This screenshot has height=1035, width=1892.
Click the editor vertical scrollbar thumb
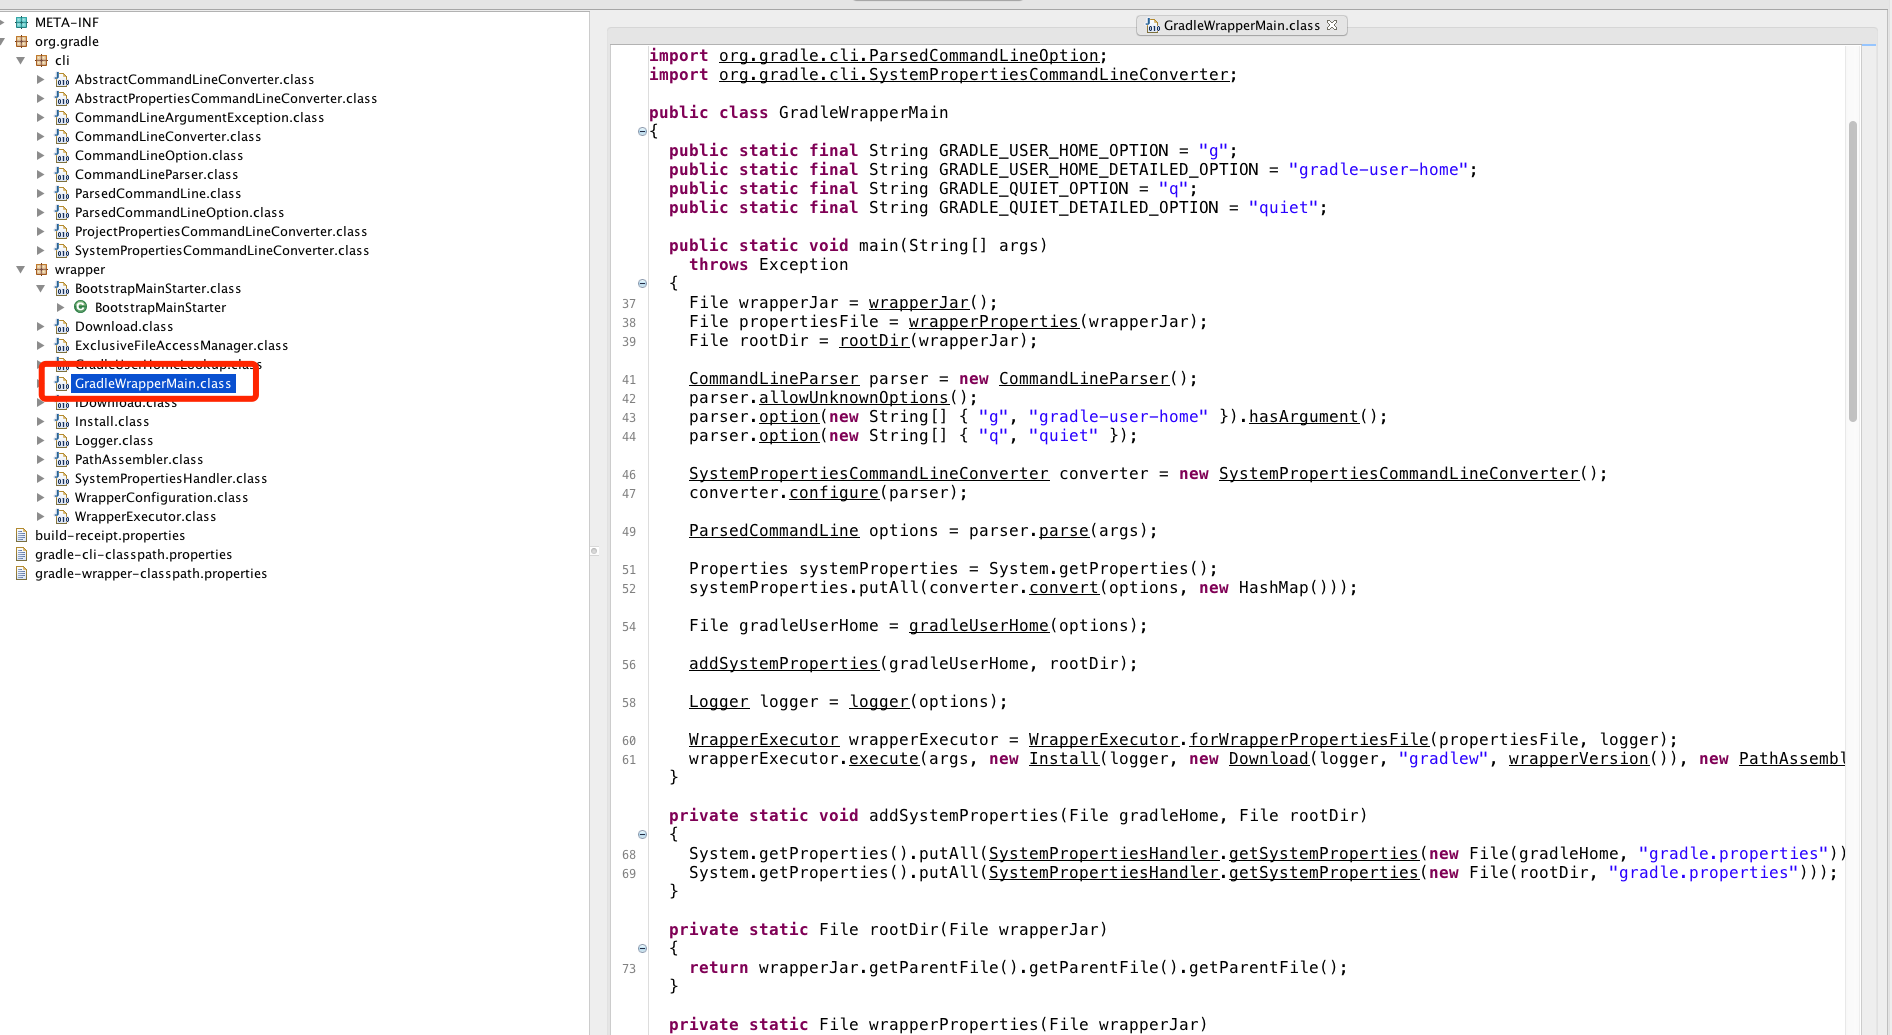(1853, 271)
